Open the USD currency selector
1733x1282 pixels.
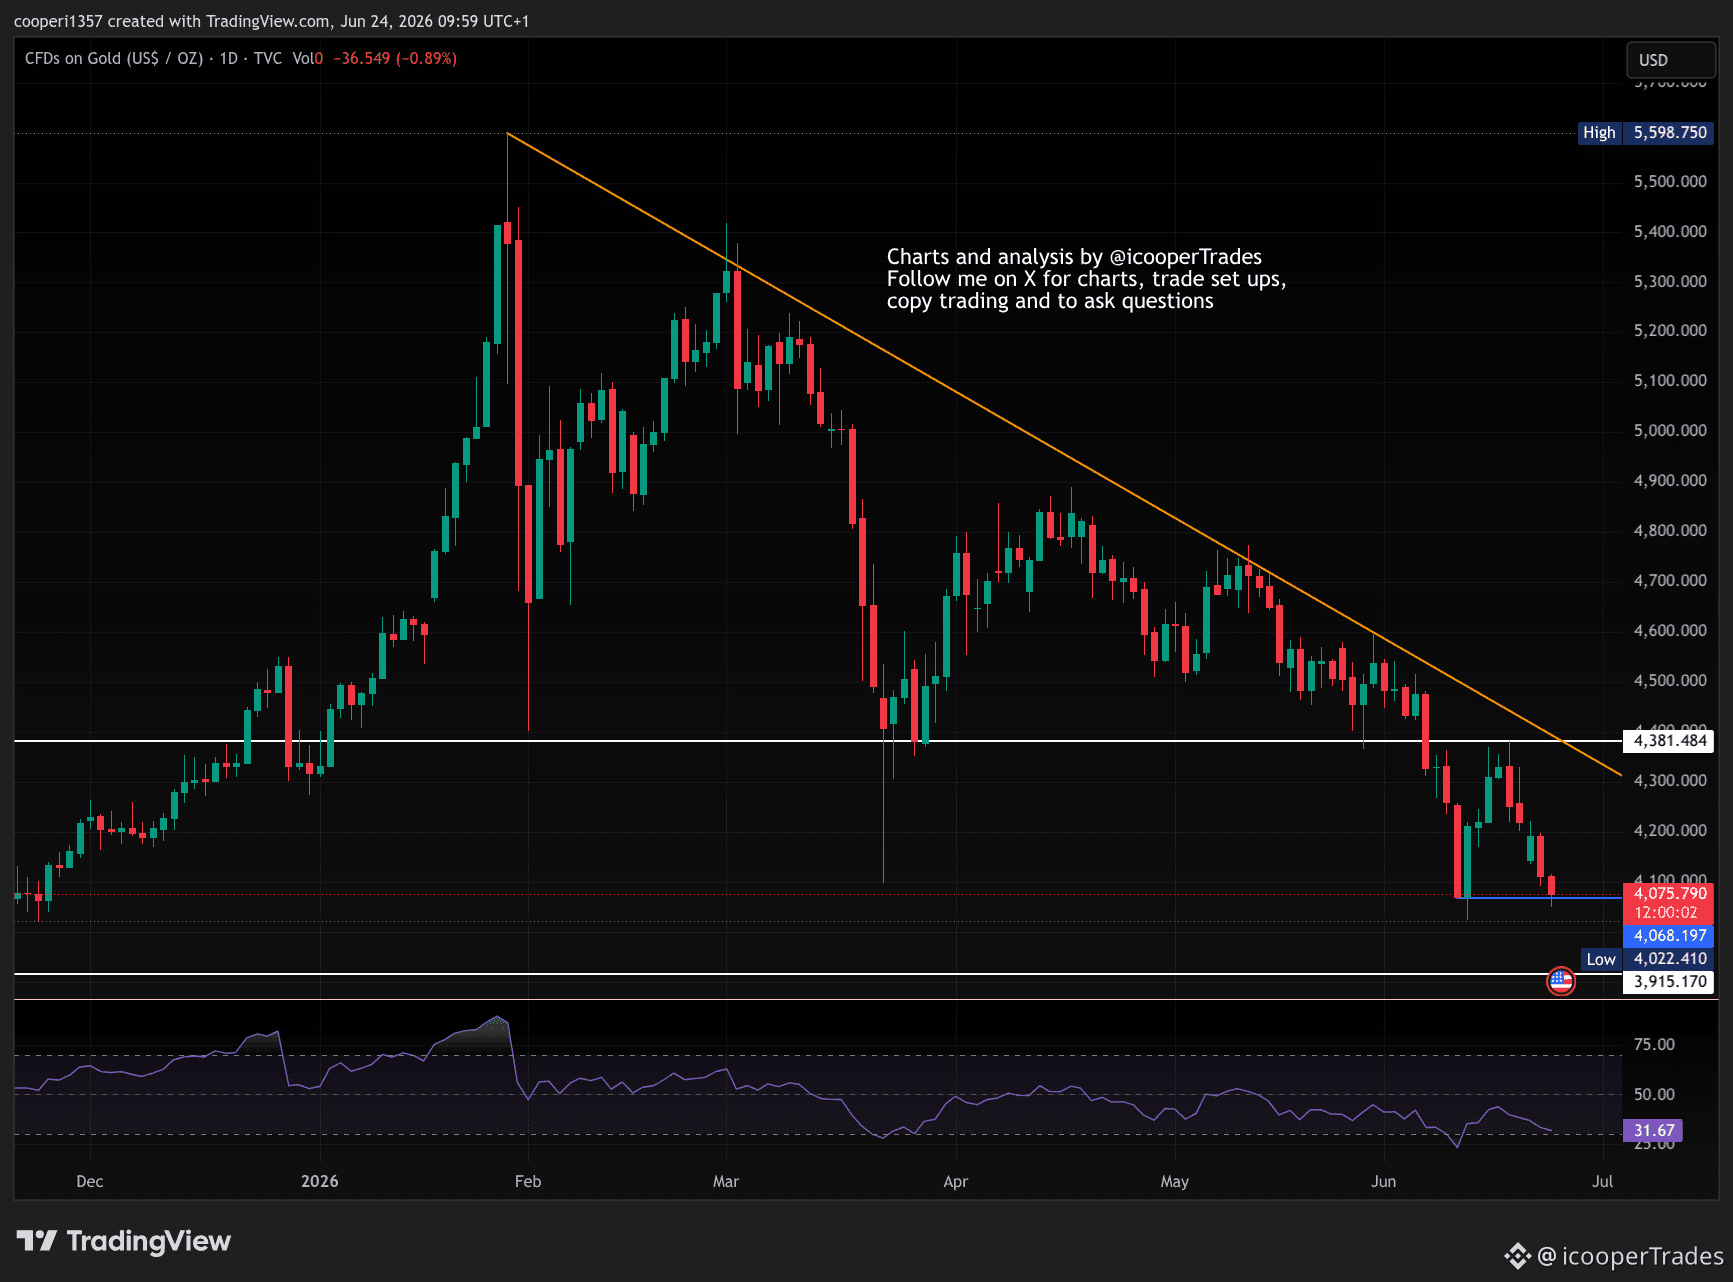tap(1670, 60)
